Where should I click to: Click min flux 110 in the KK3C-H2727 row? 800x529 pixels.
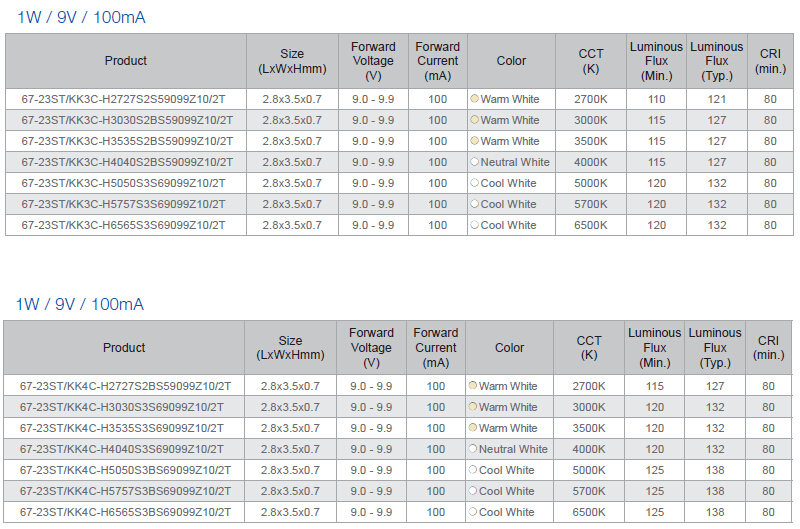(x=656, y=99)
